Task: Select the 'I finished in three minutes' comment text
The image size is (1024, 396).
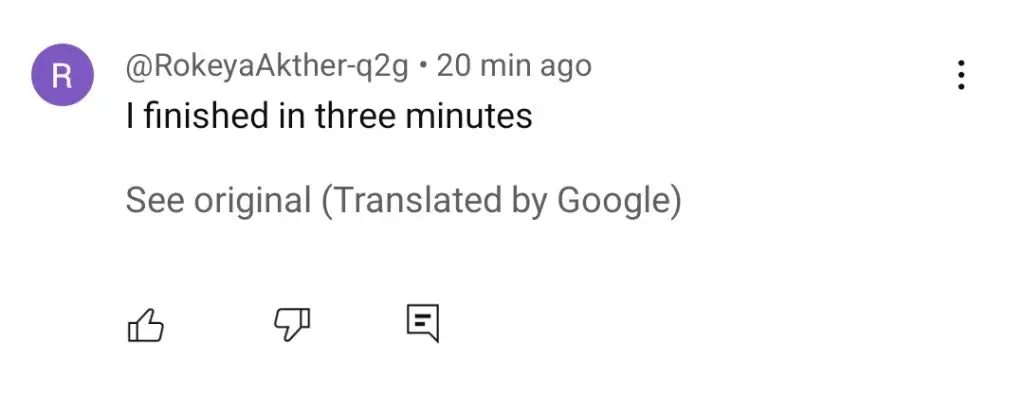Action: point(329,116)
